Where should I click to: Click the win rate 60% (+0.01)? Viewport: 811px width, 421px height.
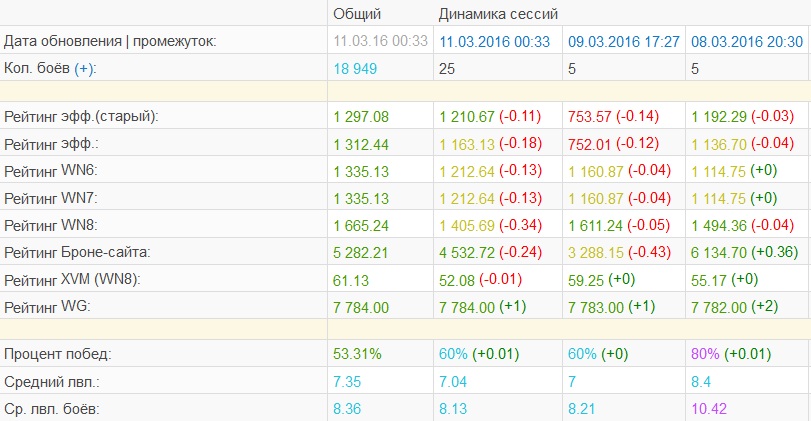479,354
